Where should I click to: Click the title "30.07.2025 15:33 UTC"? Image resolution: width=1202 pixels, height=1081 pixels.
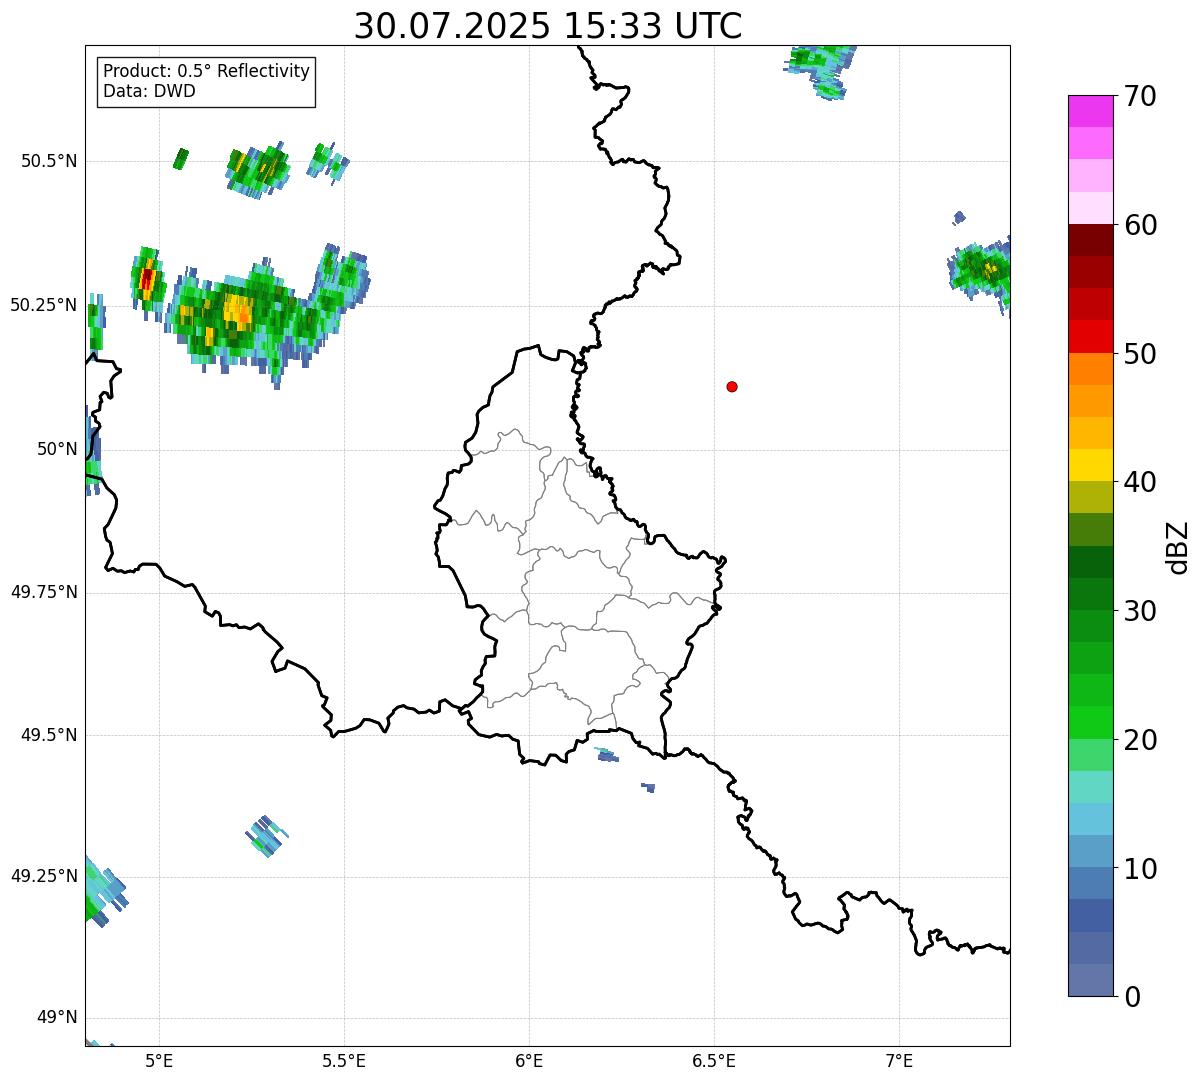point(548,26)
